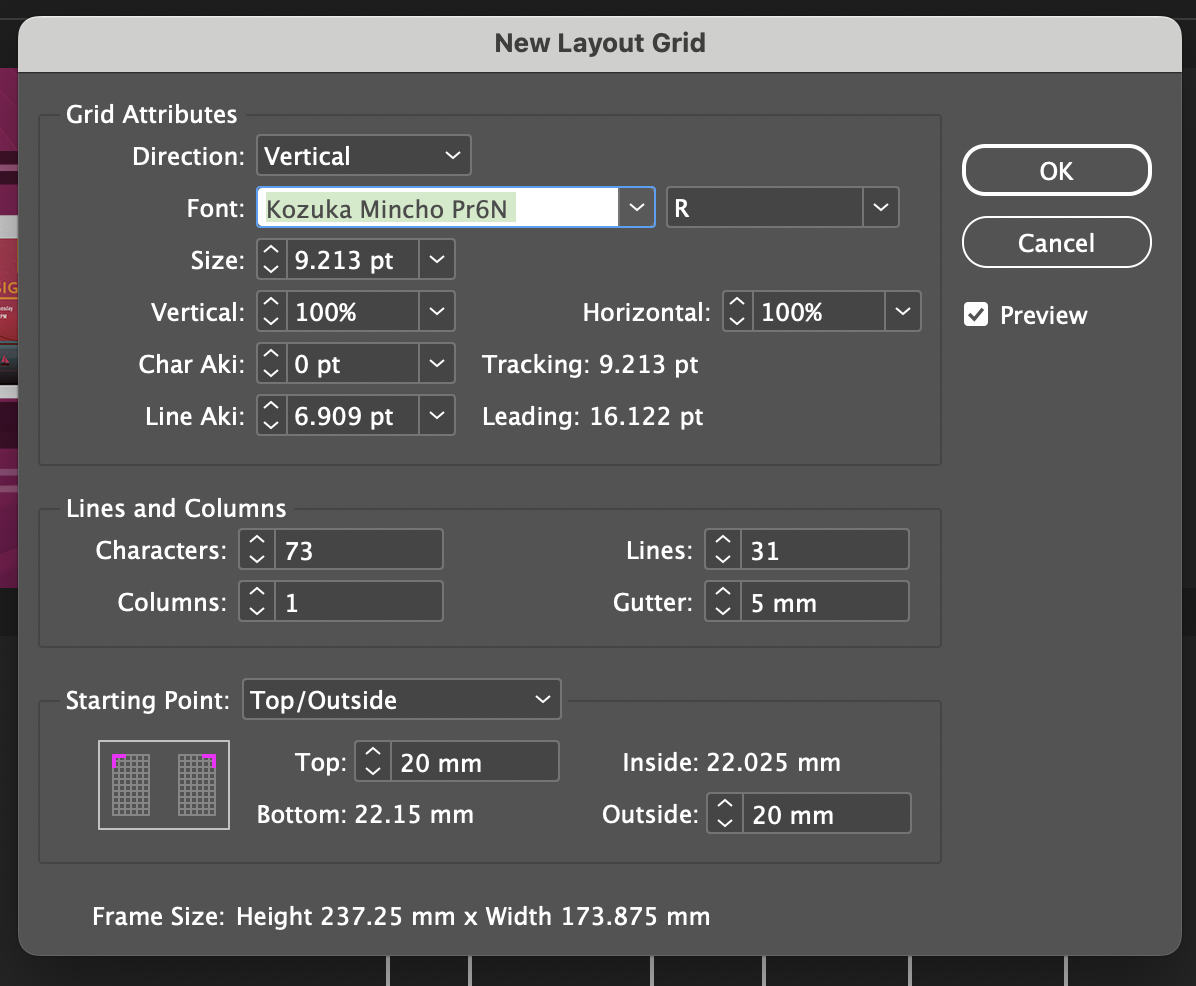The height and width of the screenshot is (986, 1196).
Task: Click the Lines count stepper
Action: pyautogui.click(x=723, y=550)
